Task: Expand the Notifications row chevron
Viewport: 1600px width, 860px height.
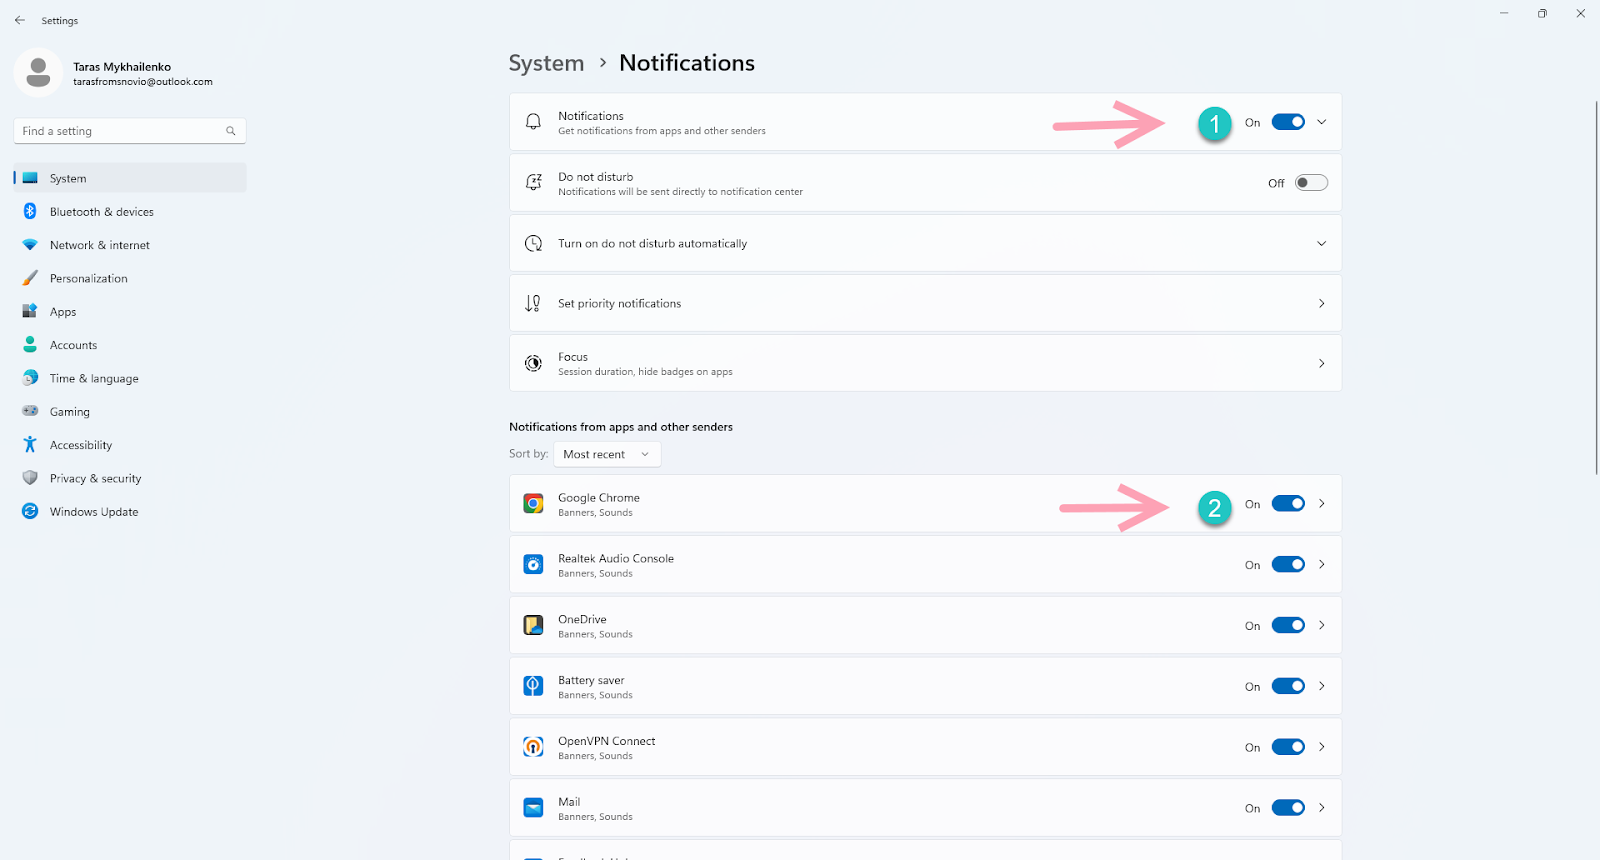Action: (1322, 122)
